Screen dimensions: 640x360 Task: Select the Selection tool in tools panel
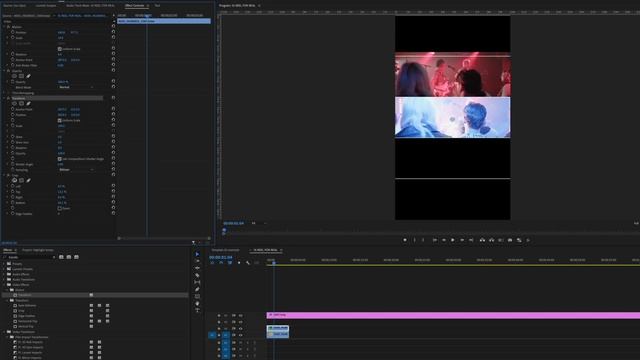click(197, 254)
